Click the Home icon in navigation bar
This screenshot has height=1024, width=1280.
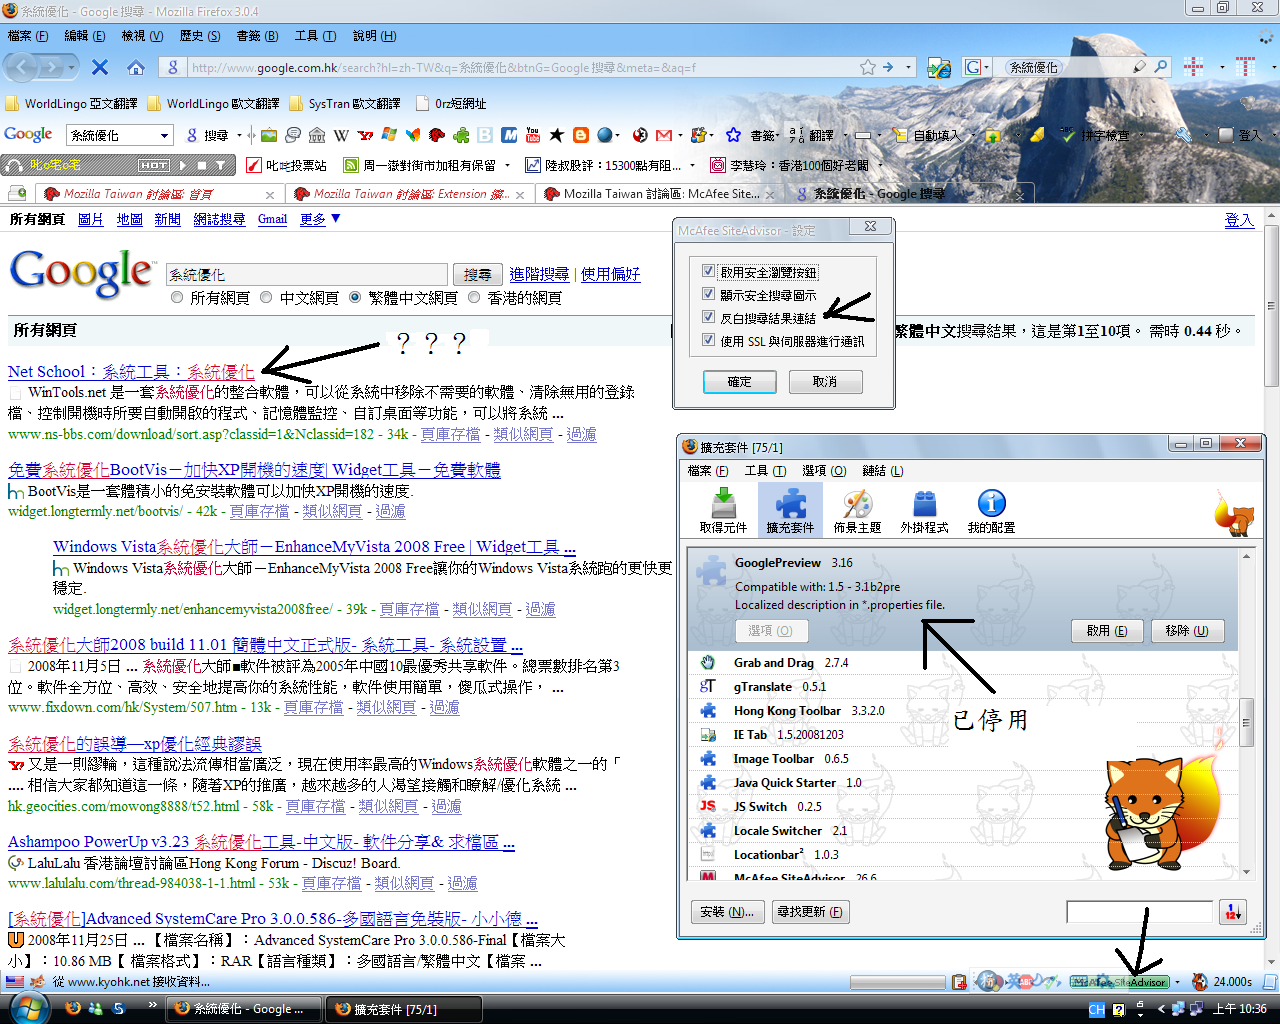coord(136,68)
